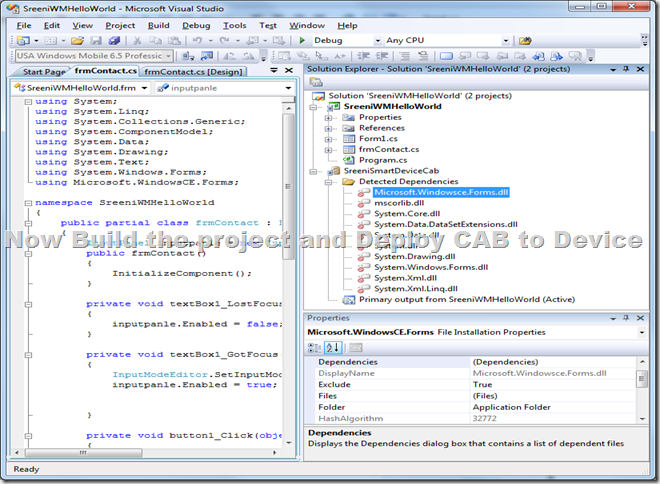Collapse the Detected Dependencies folder
The height and width of the screenshot is (484, 660).
click(328, 182)
